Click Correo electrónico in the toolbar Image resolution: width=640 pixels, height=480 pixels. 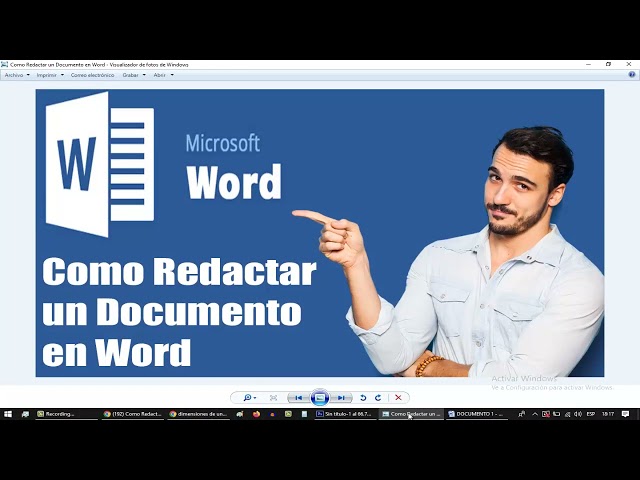[x=92, y=75]
